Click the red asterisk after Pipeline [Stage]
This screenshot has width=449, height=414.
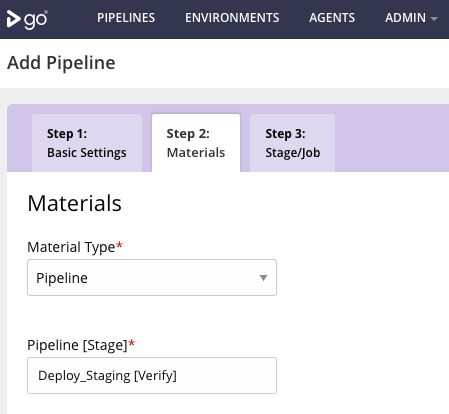(132, 343)
